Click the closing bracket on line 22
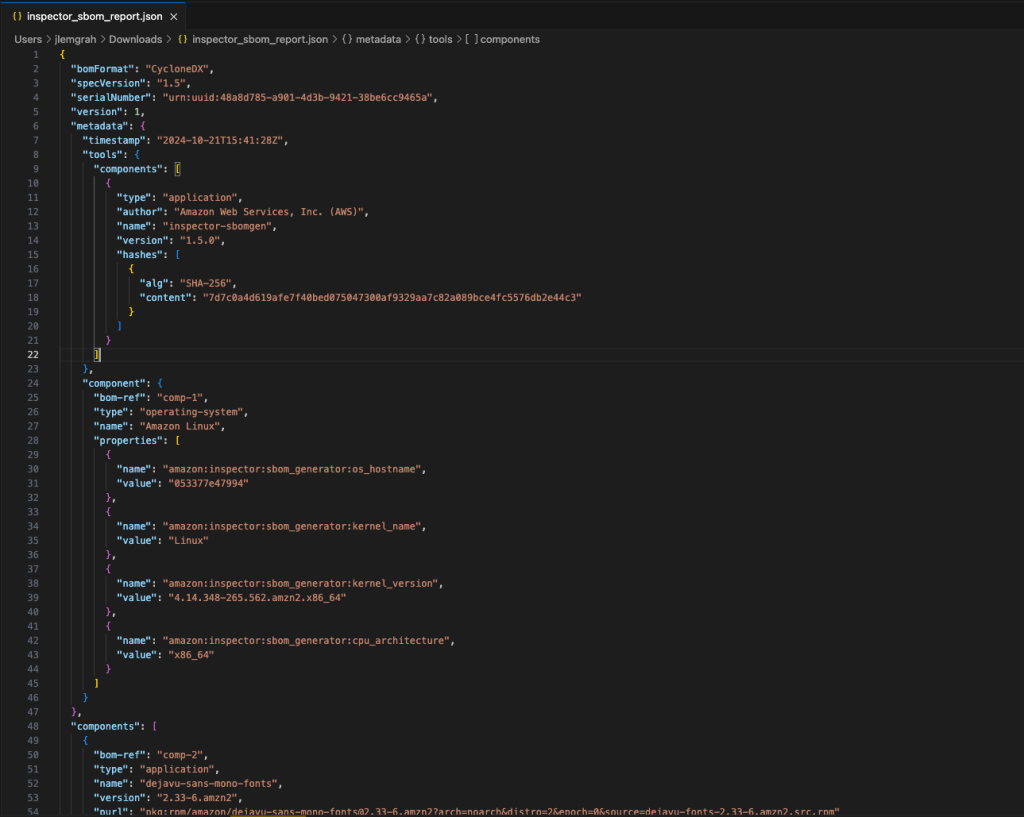This screenshot has height=817, width=1024. (x=97, y=355)
